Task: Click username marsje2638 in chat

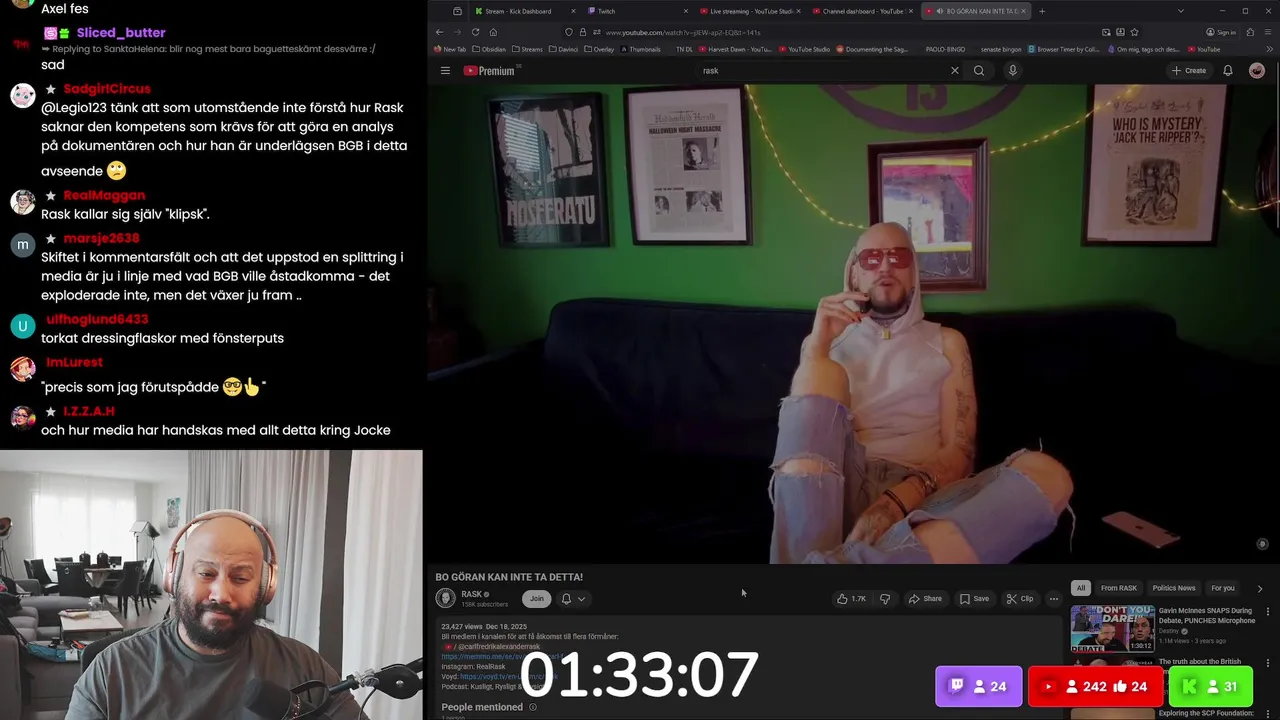Action: point(101,238)
